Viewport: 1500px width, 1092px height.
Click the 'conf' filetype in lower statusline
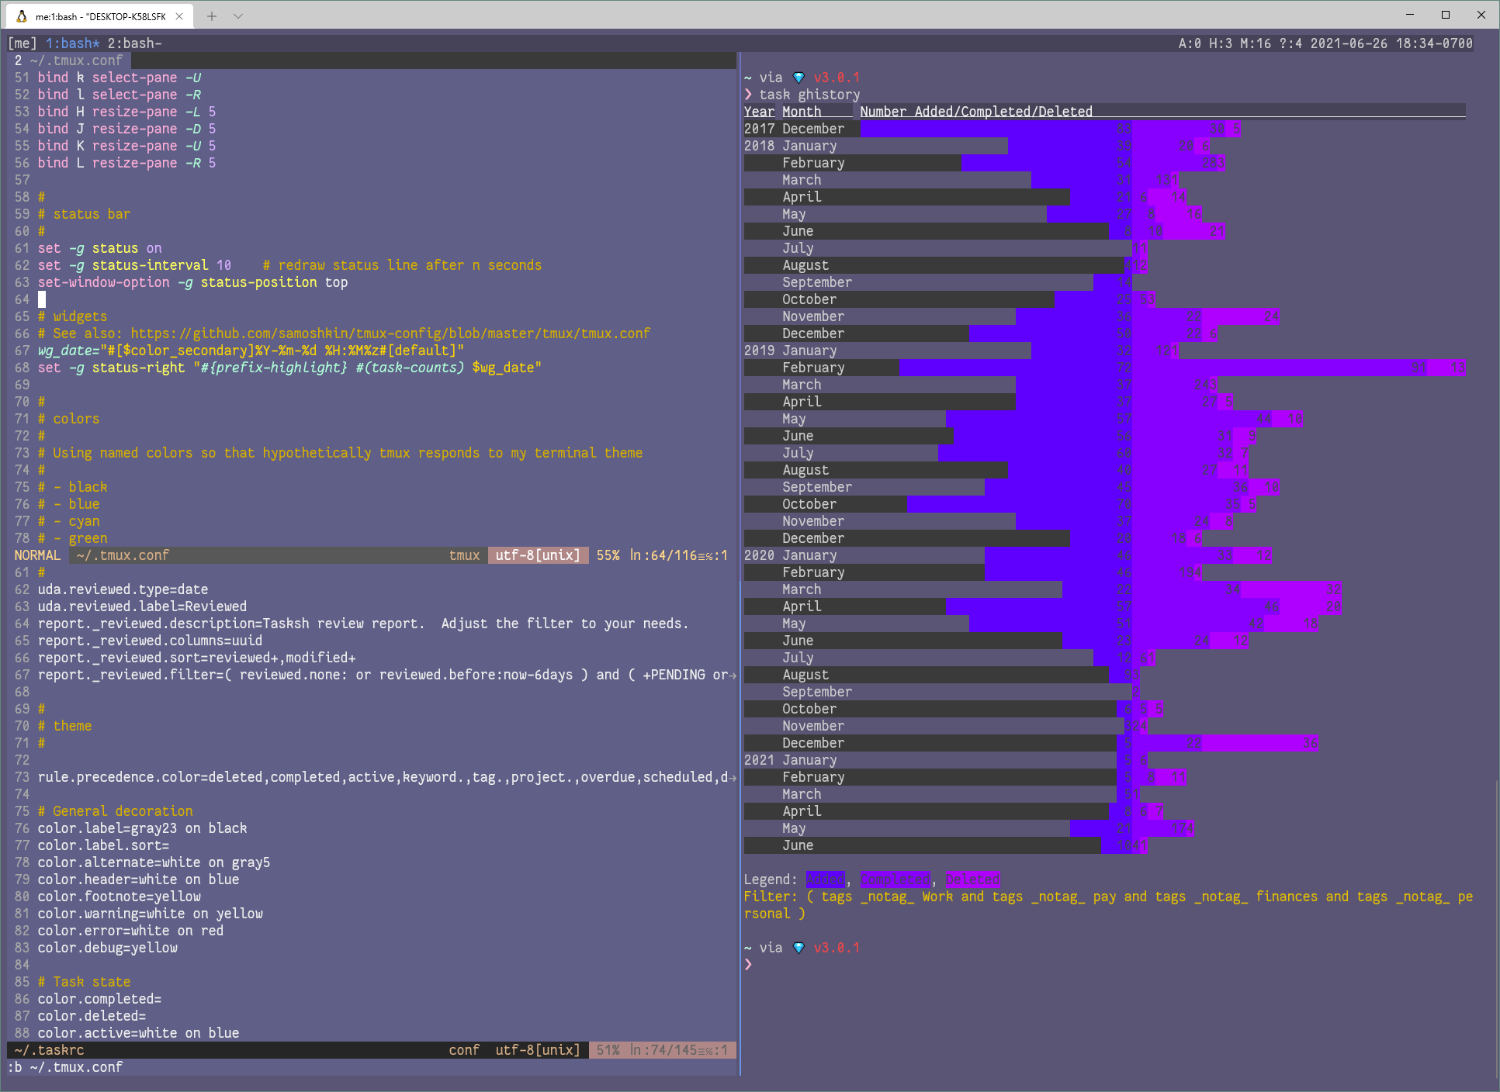point(464,1050)
